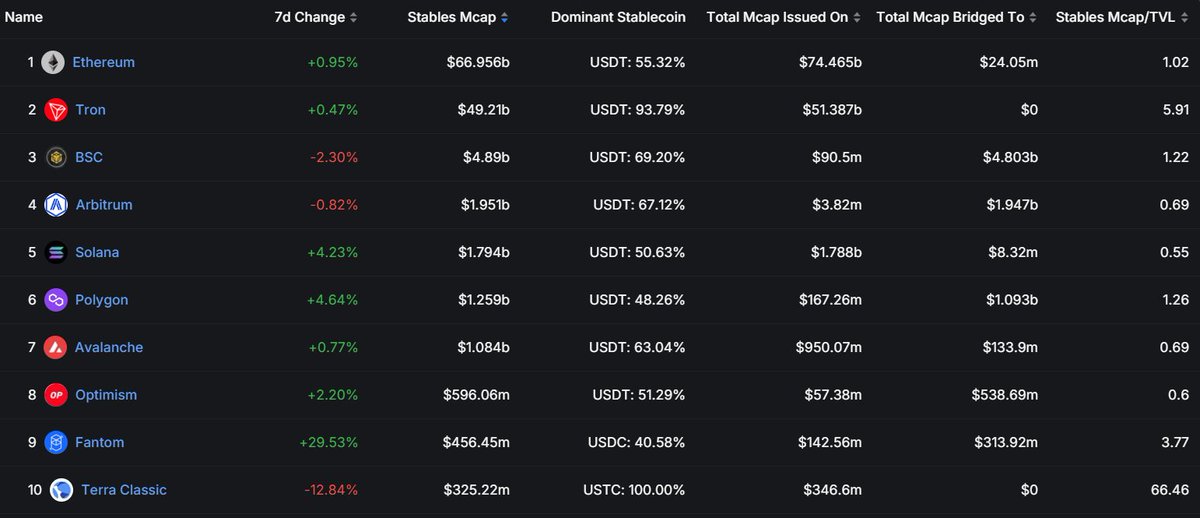Select the Name column header
The image size is (1200, 518).
pyautogui.click(x=24, y=18)
